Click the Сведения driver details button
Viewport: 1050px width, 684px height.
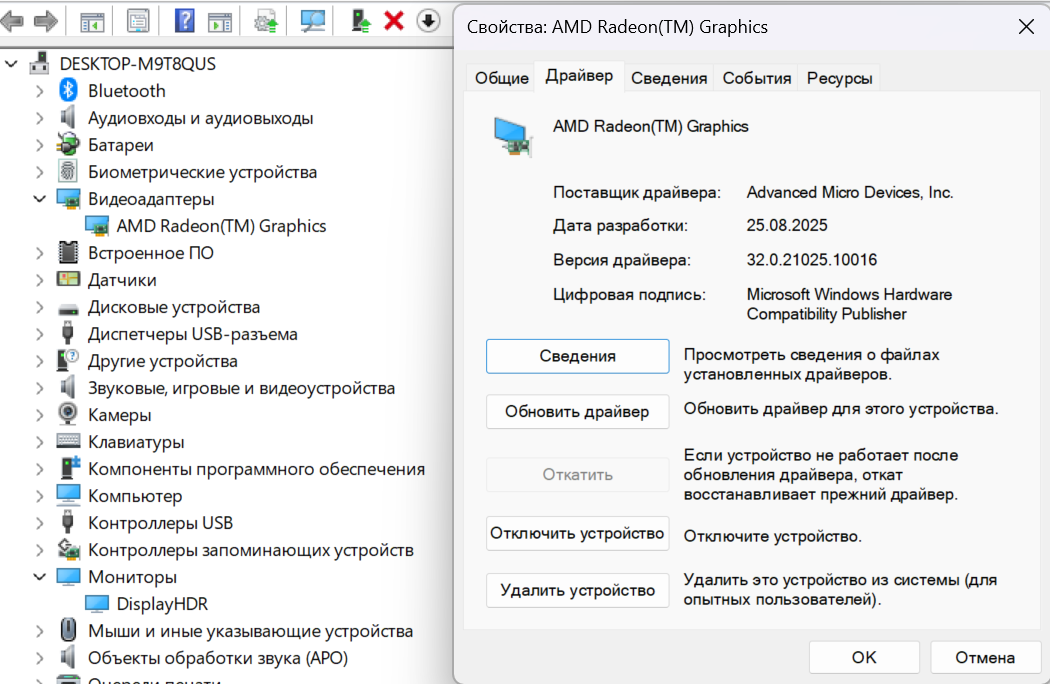tap(577, 356)
